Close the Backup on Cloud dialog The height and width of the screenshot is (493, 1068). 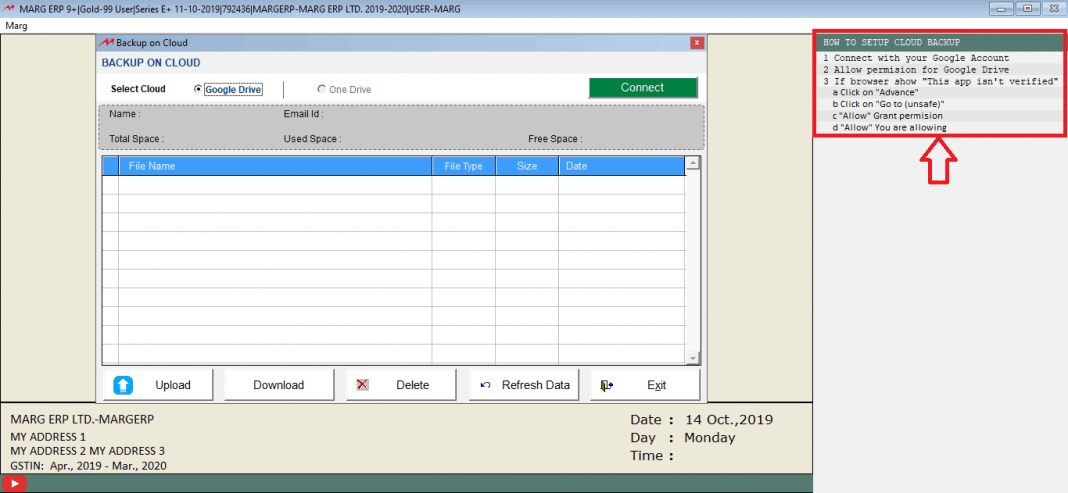click(696, 43)
